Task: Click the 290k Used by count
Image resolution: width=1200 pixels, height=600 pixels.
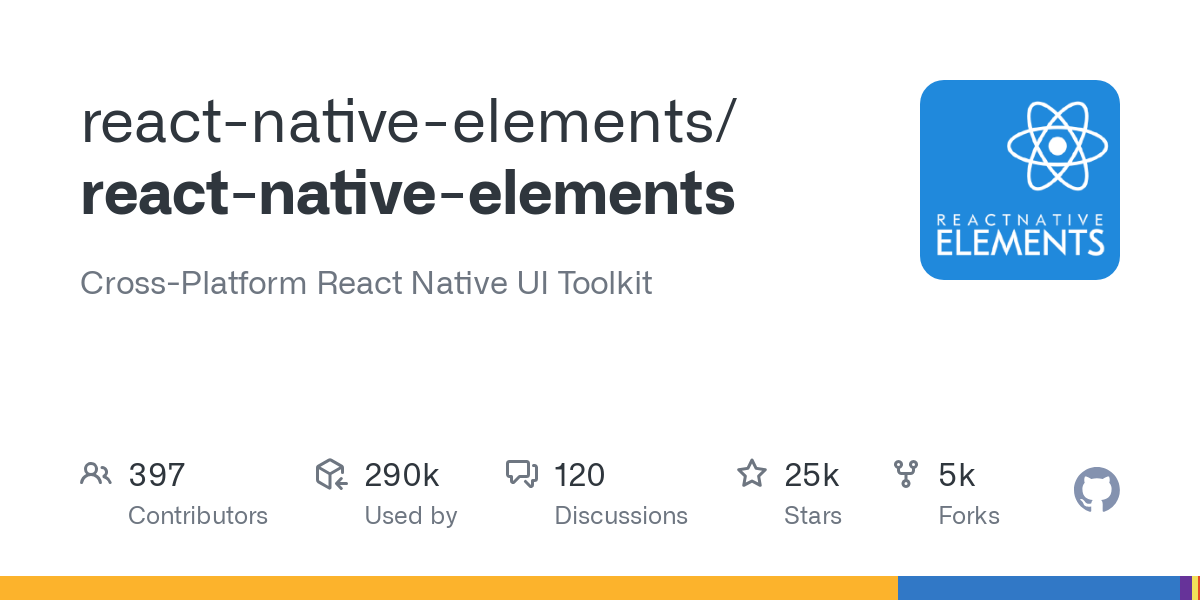Action: [402, 475]
